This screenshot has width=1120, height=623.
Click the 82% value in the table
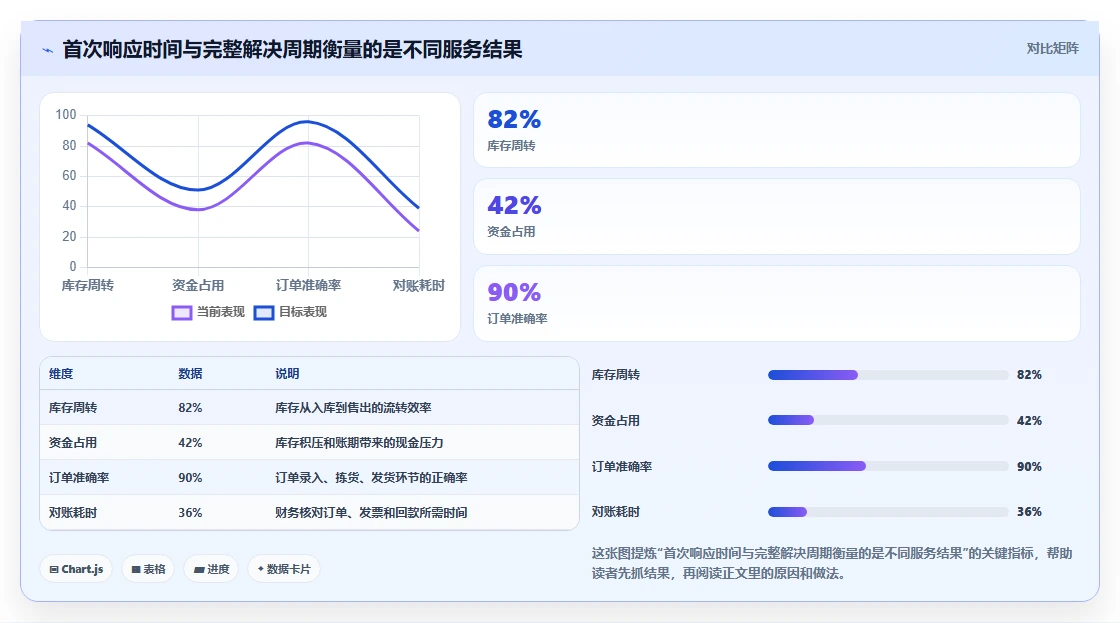tap(190, 408)
